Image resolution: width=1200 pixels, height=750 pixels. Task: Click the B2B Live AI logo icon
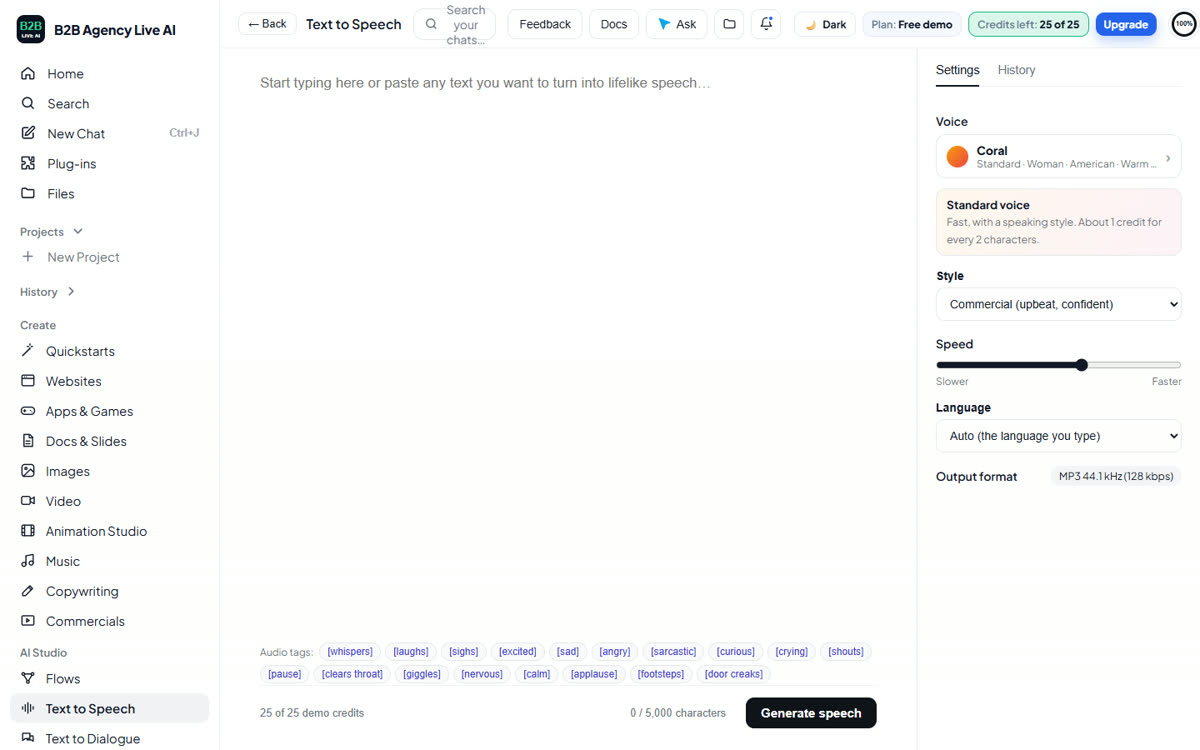click(x=31, y=30)
